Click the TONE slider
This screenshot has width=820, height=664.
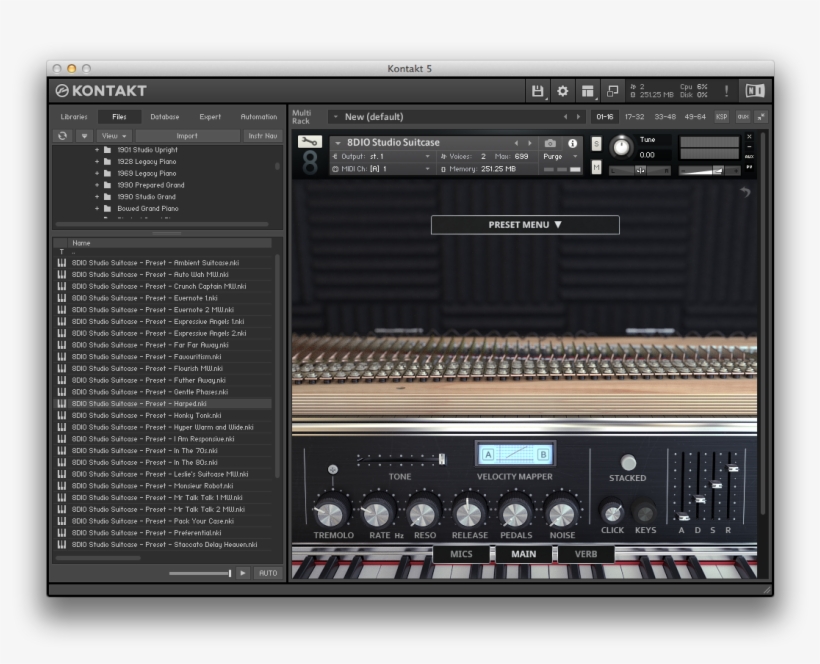(401, 459)
